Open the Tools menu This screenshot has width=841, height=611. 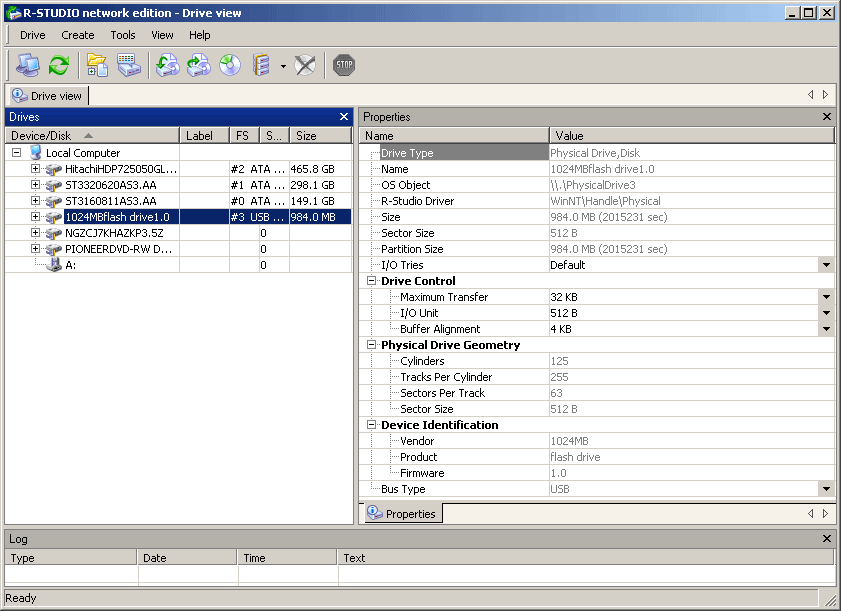(123, 35)
